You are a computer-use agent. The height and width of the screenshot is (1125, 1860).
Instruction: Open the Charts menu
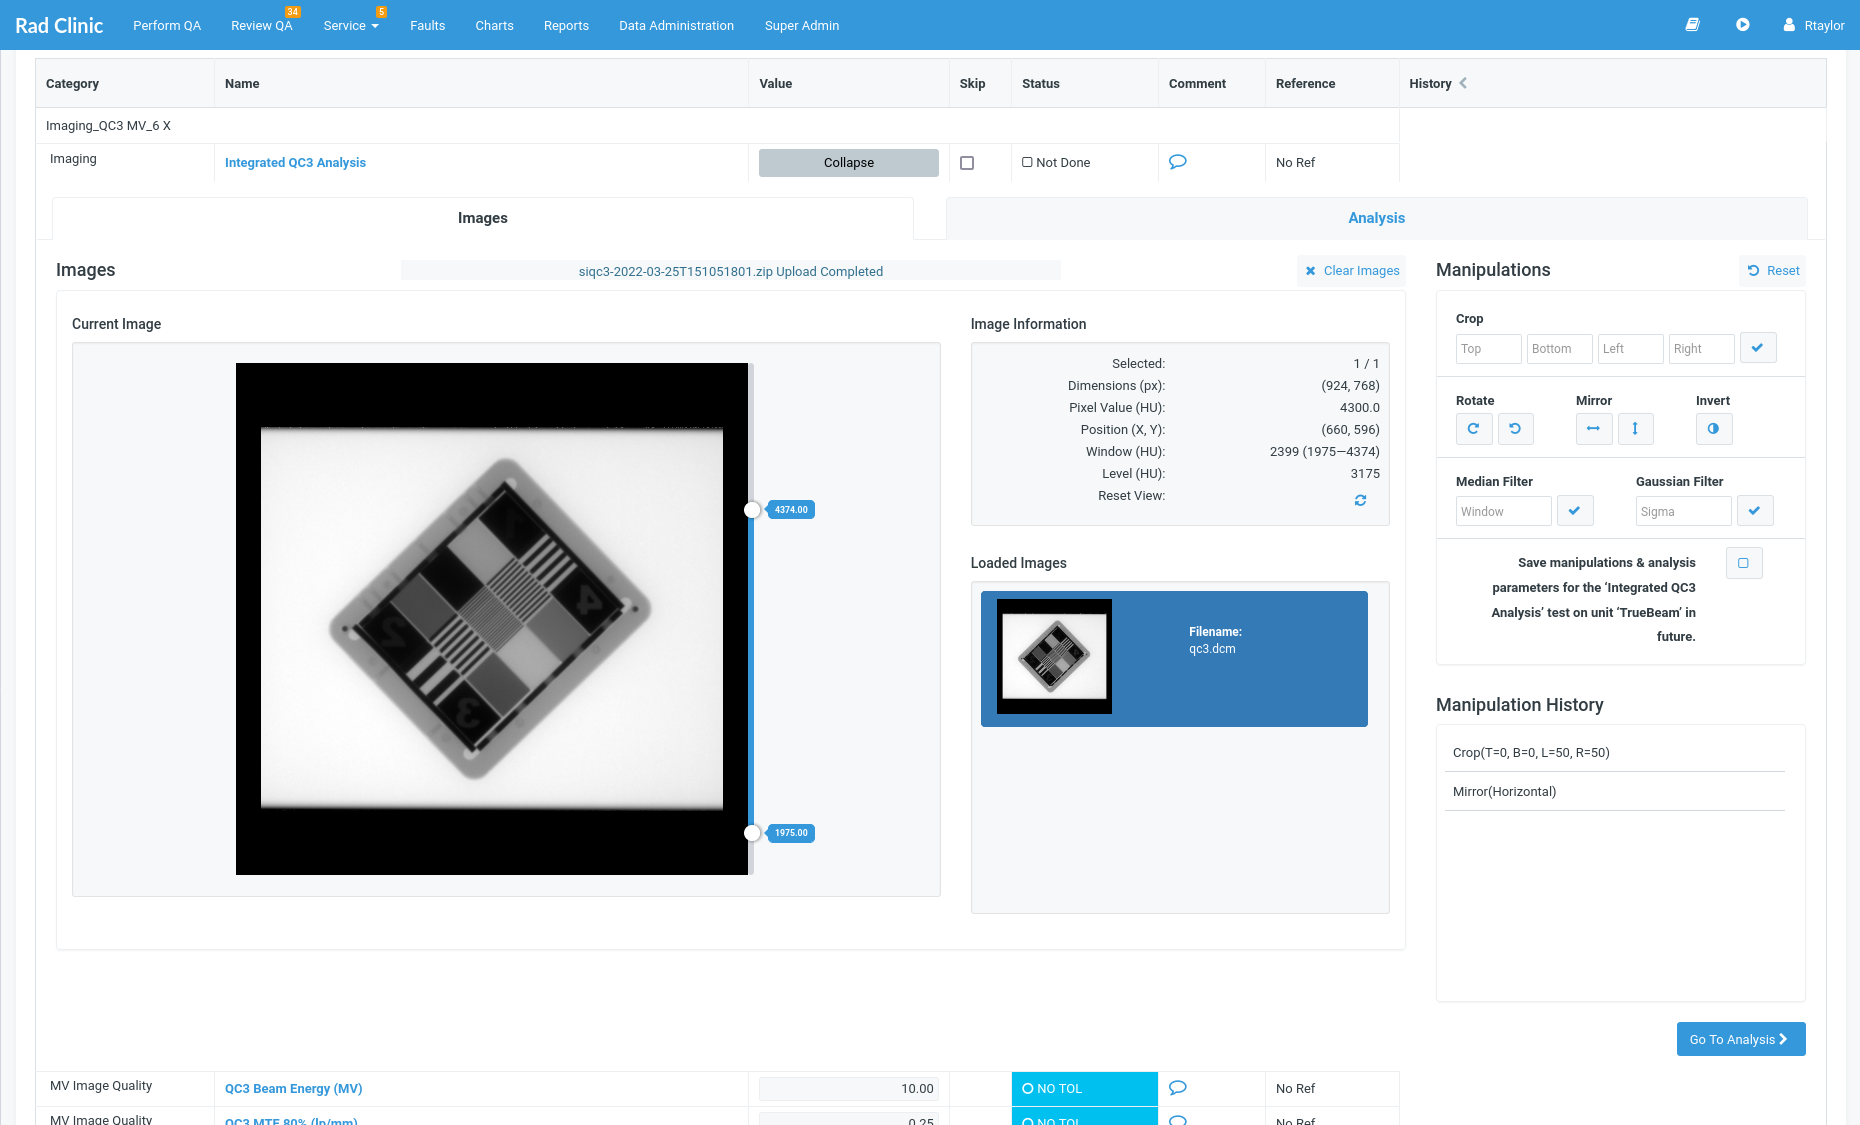[494, 26]
